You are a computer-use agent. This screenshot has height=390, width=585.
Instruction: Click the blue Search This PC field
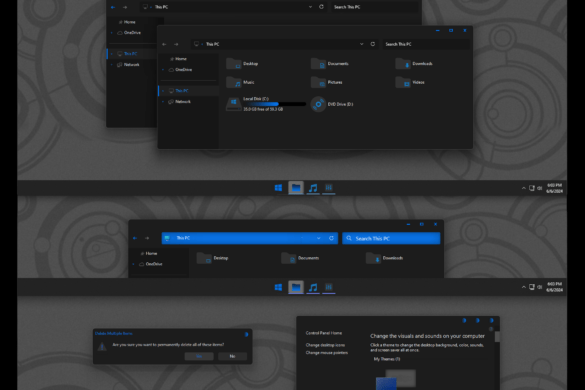click(391, 238)
